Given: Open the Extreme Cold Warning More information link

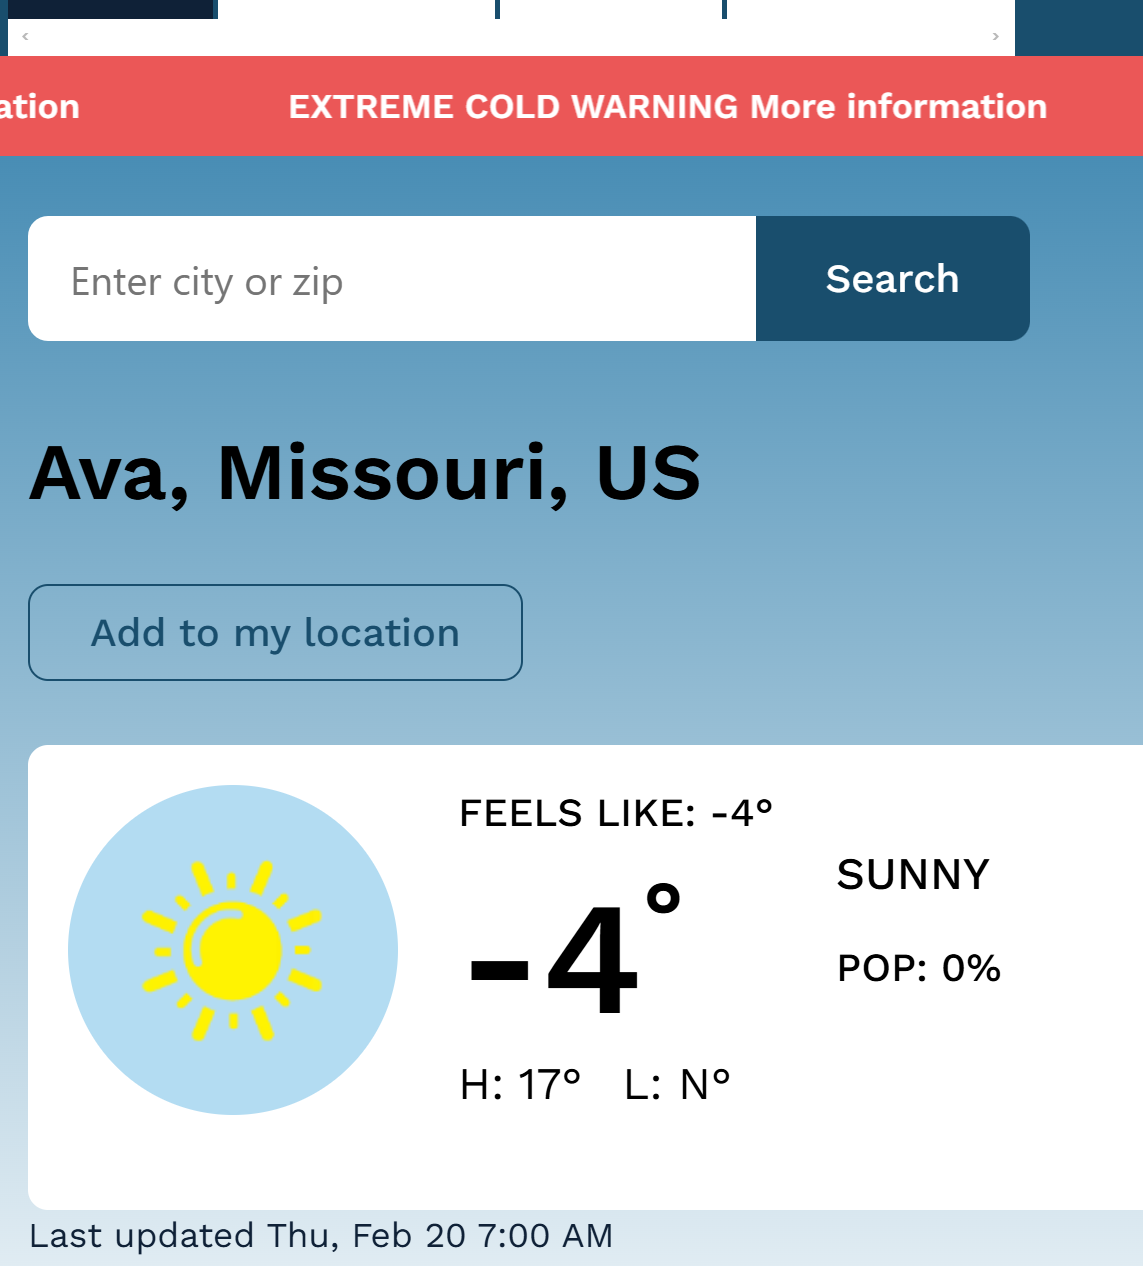Looking at the screenshot, I should (x=667, y=106).
